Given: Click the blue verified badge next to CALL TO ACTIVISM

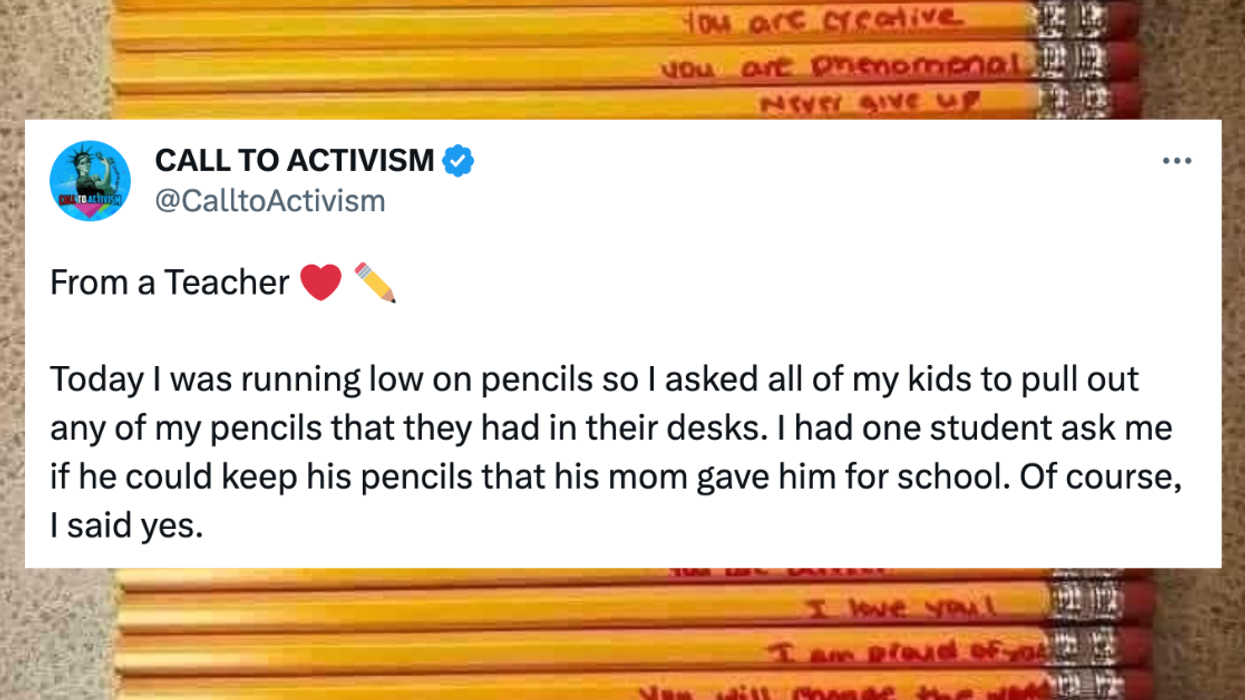Looking at the screenshot, I should [457, 158].
